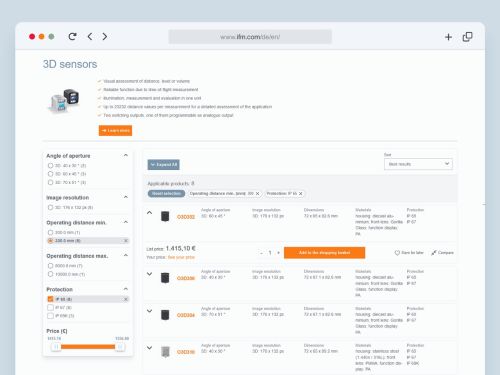The height and width of the screenshot is (375, 500).
Task: Check the IP 69K protection checkbox
Action: 50,316
